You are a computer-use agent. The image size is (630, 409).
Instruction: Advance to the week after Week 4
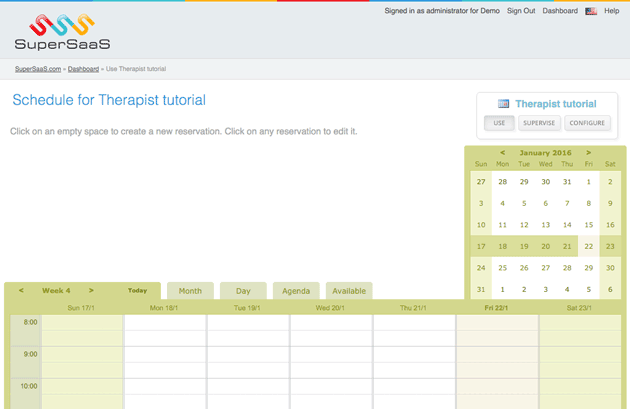click(x=91, y=290)
